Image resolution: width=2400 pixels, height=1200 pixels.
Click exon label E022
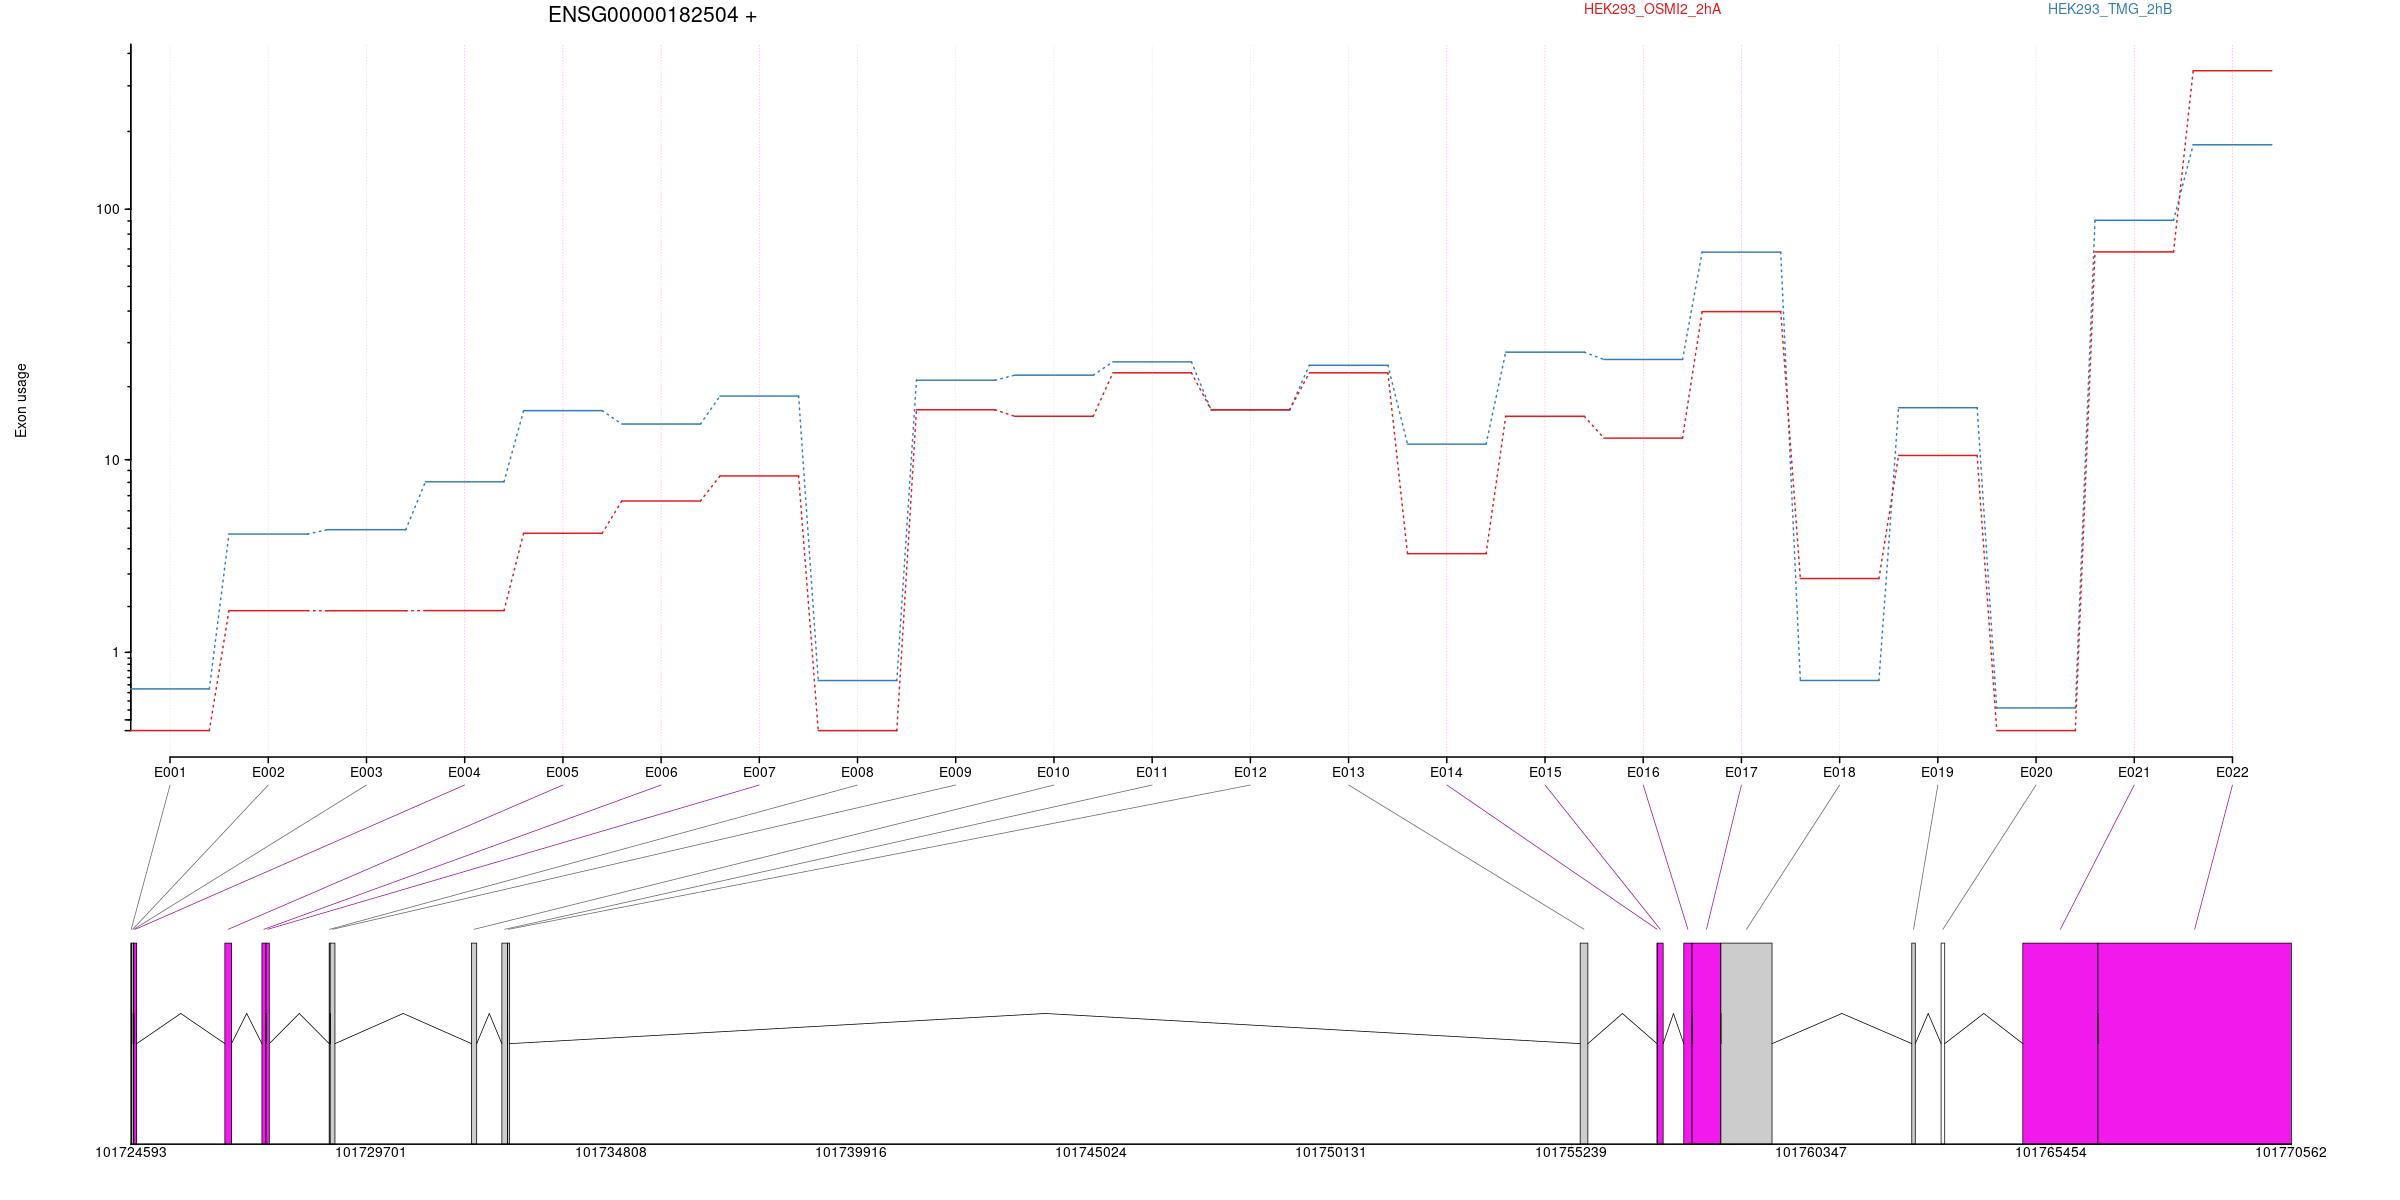coord(2232,772)
